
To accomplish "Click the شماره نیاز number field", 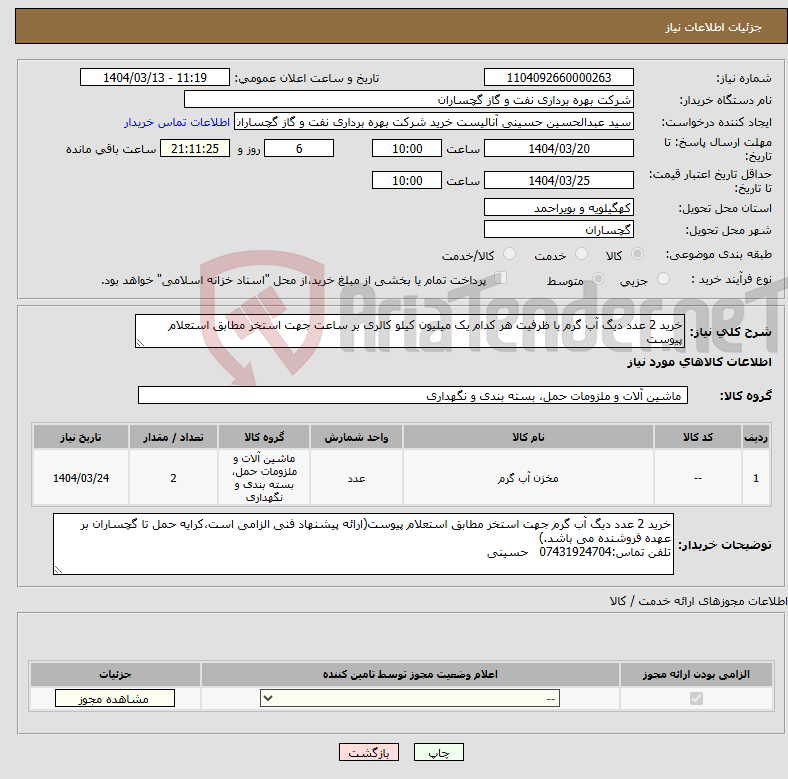I will [x=558, y=77].
